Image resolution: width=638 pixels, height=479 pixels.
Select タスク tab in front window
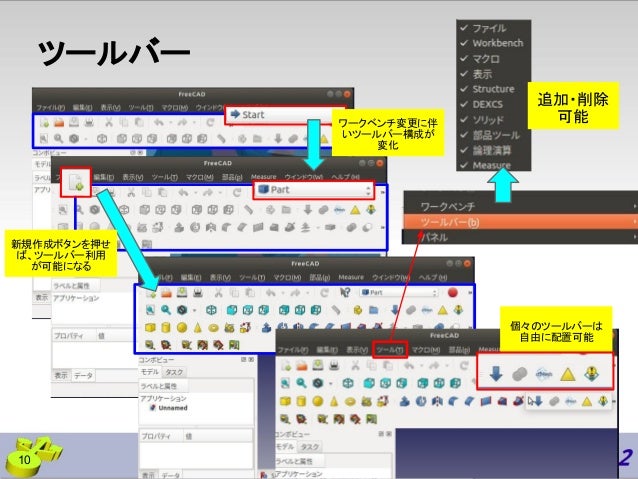pos(309,447)
